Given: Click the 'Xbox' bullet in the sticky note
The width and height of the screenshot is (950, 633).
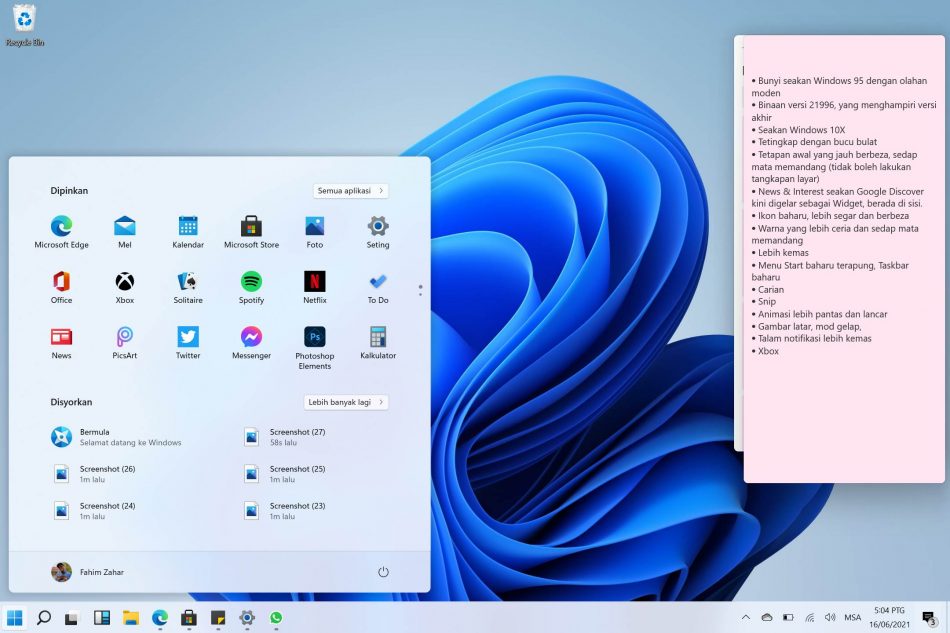Looking at the screenshot, I should tap(765, 351).
